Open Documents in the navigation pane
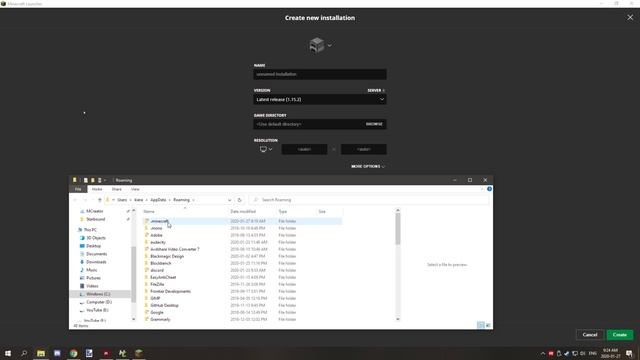The width and height of the screenshot is (640, 360). click(x=96, y=254)
